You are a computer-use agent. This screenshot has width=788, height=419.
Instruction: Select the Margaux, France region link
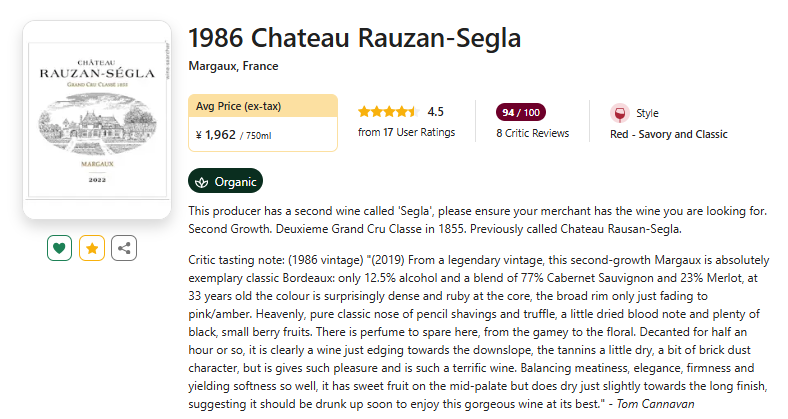pyautogui.click(x=233, y=66)
